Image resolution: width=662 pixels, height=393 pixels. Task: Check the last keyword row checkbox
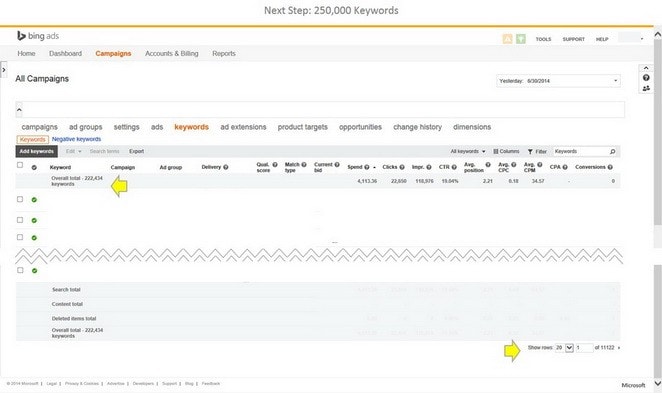(20, 270)
